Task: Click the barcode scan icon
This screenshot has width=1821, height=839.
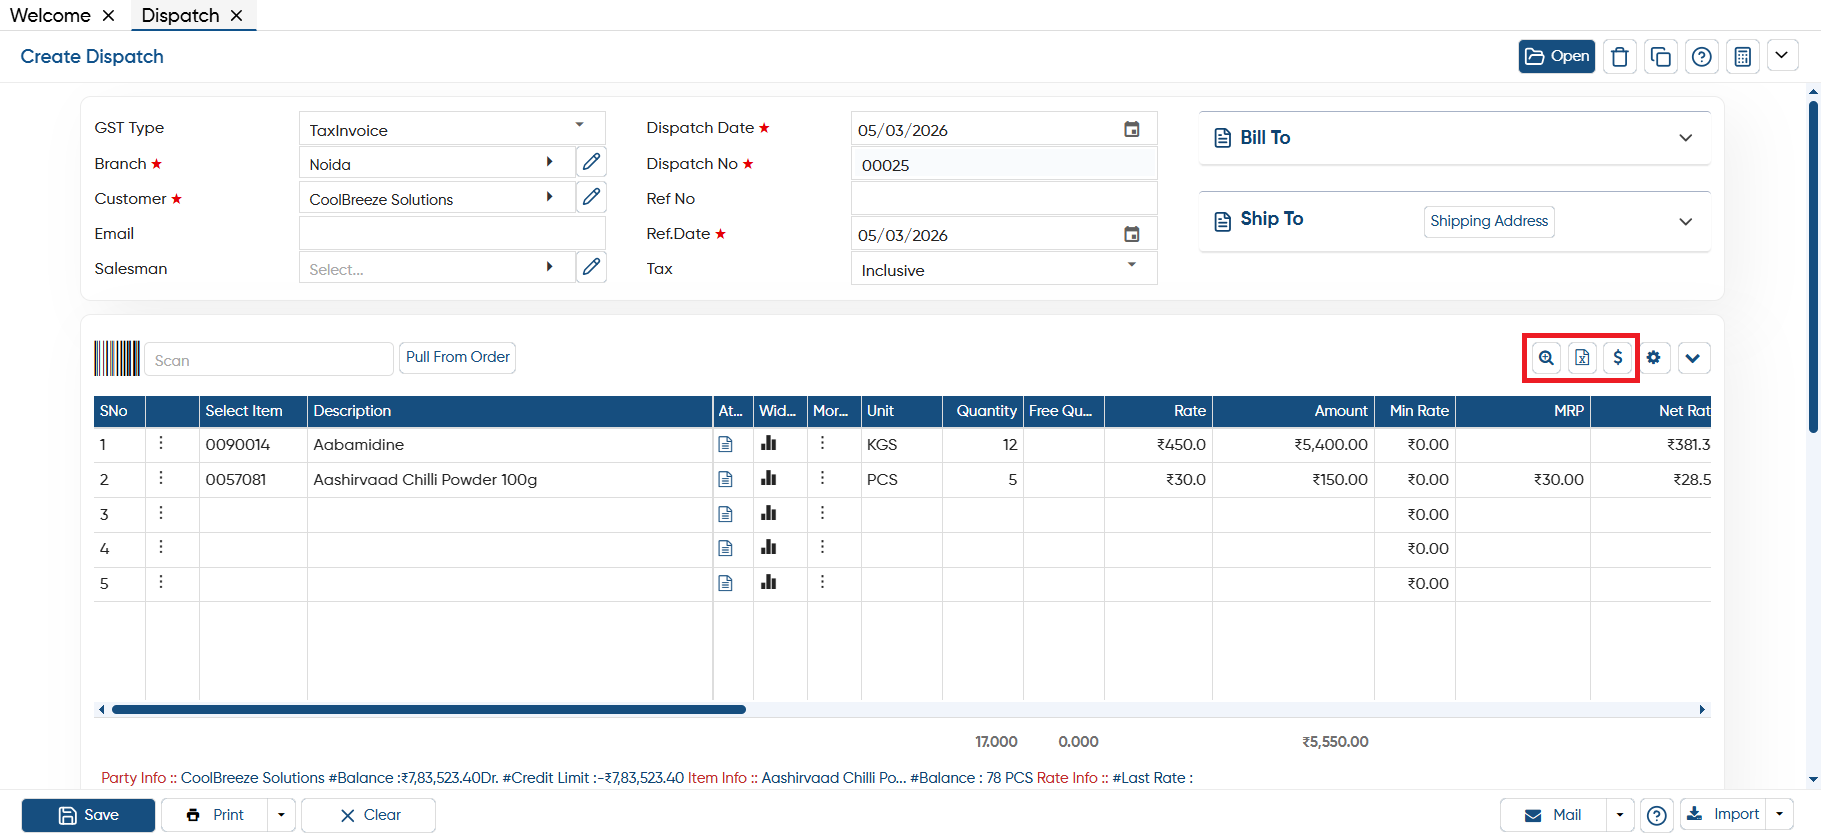Action: (x=117, y=358)
